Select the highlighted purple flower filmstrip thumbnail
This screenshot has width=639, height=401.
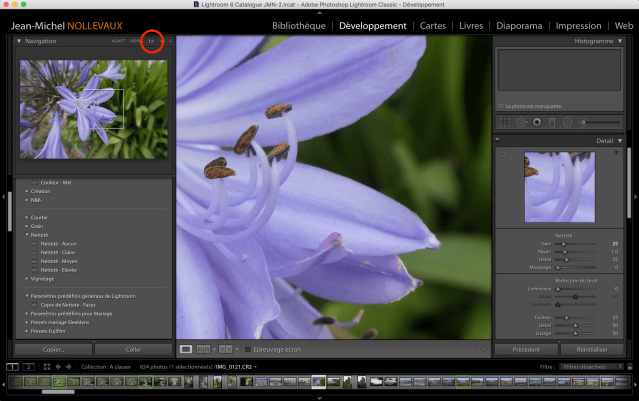pos(319,381)
